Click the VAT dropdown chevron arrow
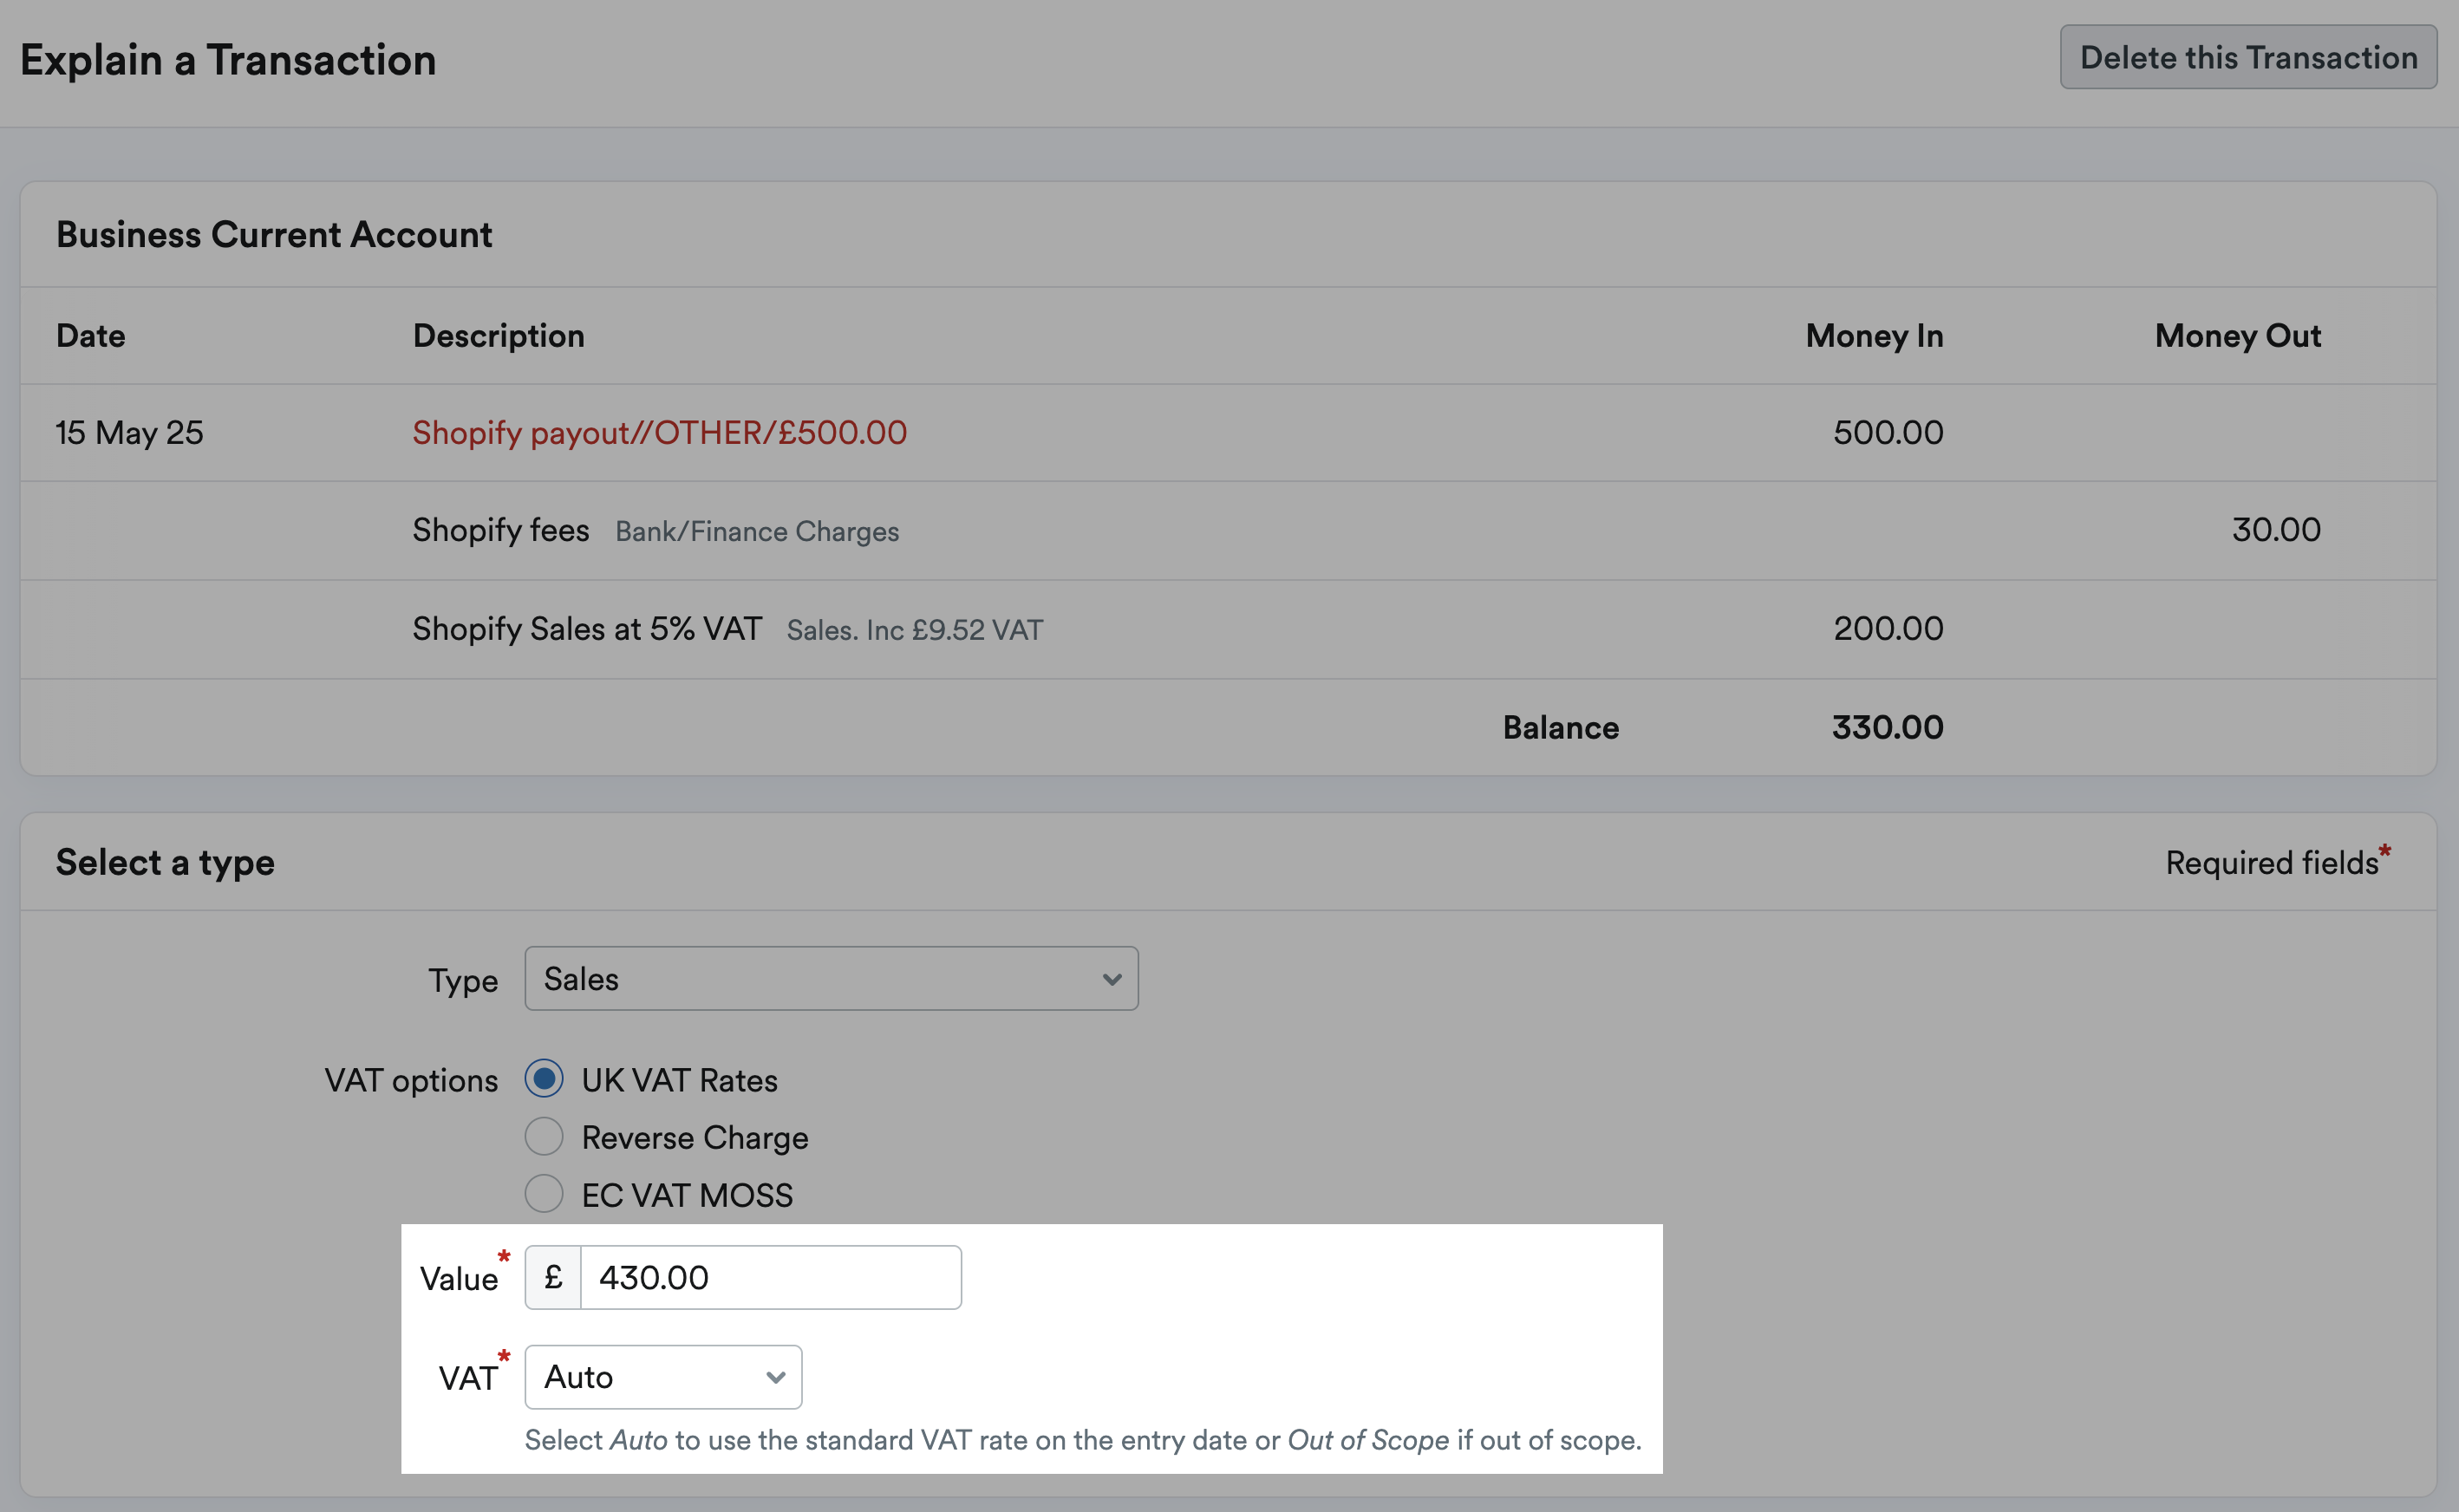The image size is (2459, 1512). click(775, 1378)
